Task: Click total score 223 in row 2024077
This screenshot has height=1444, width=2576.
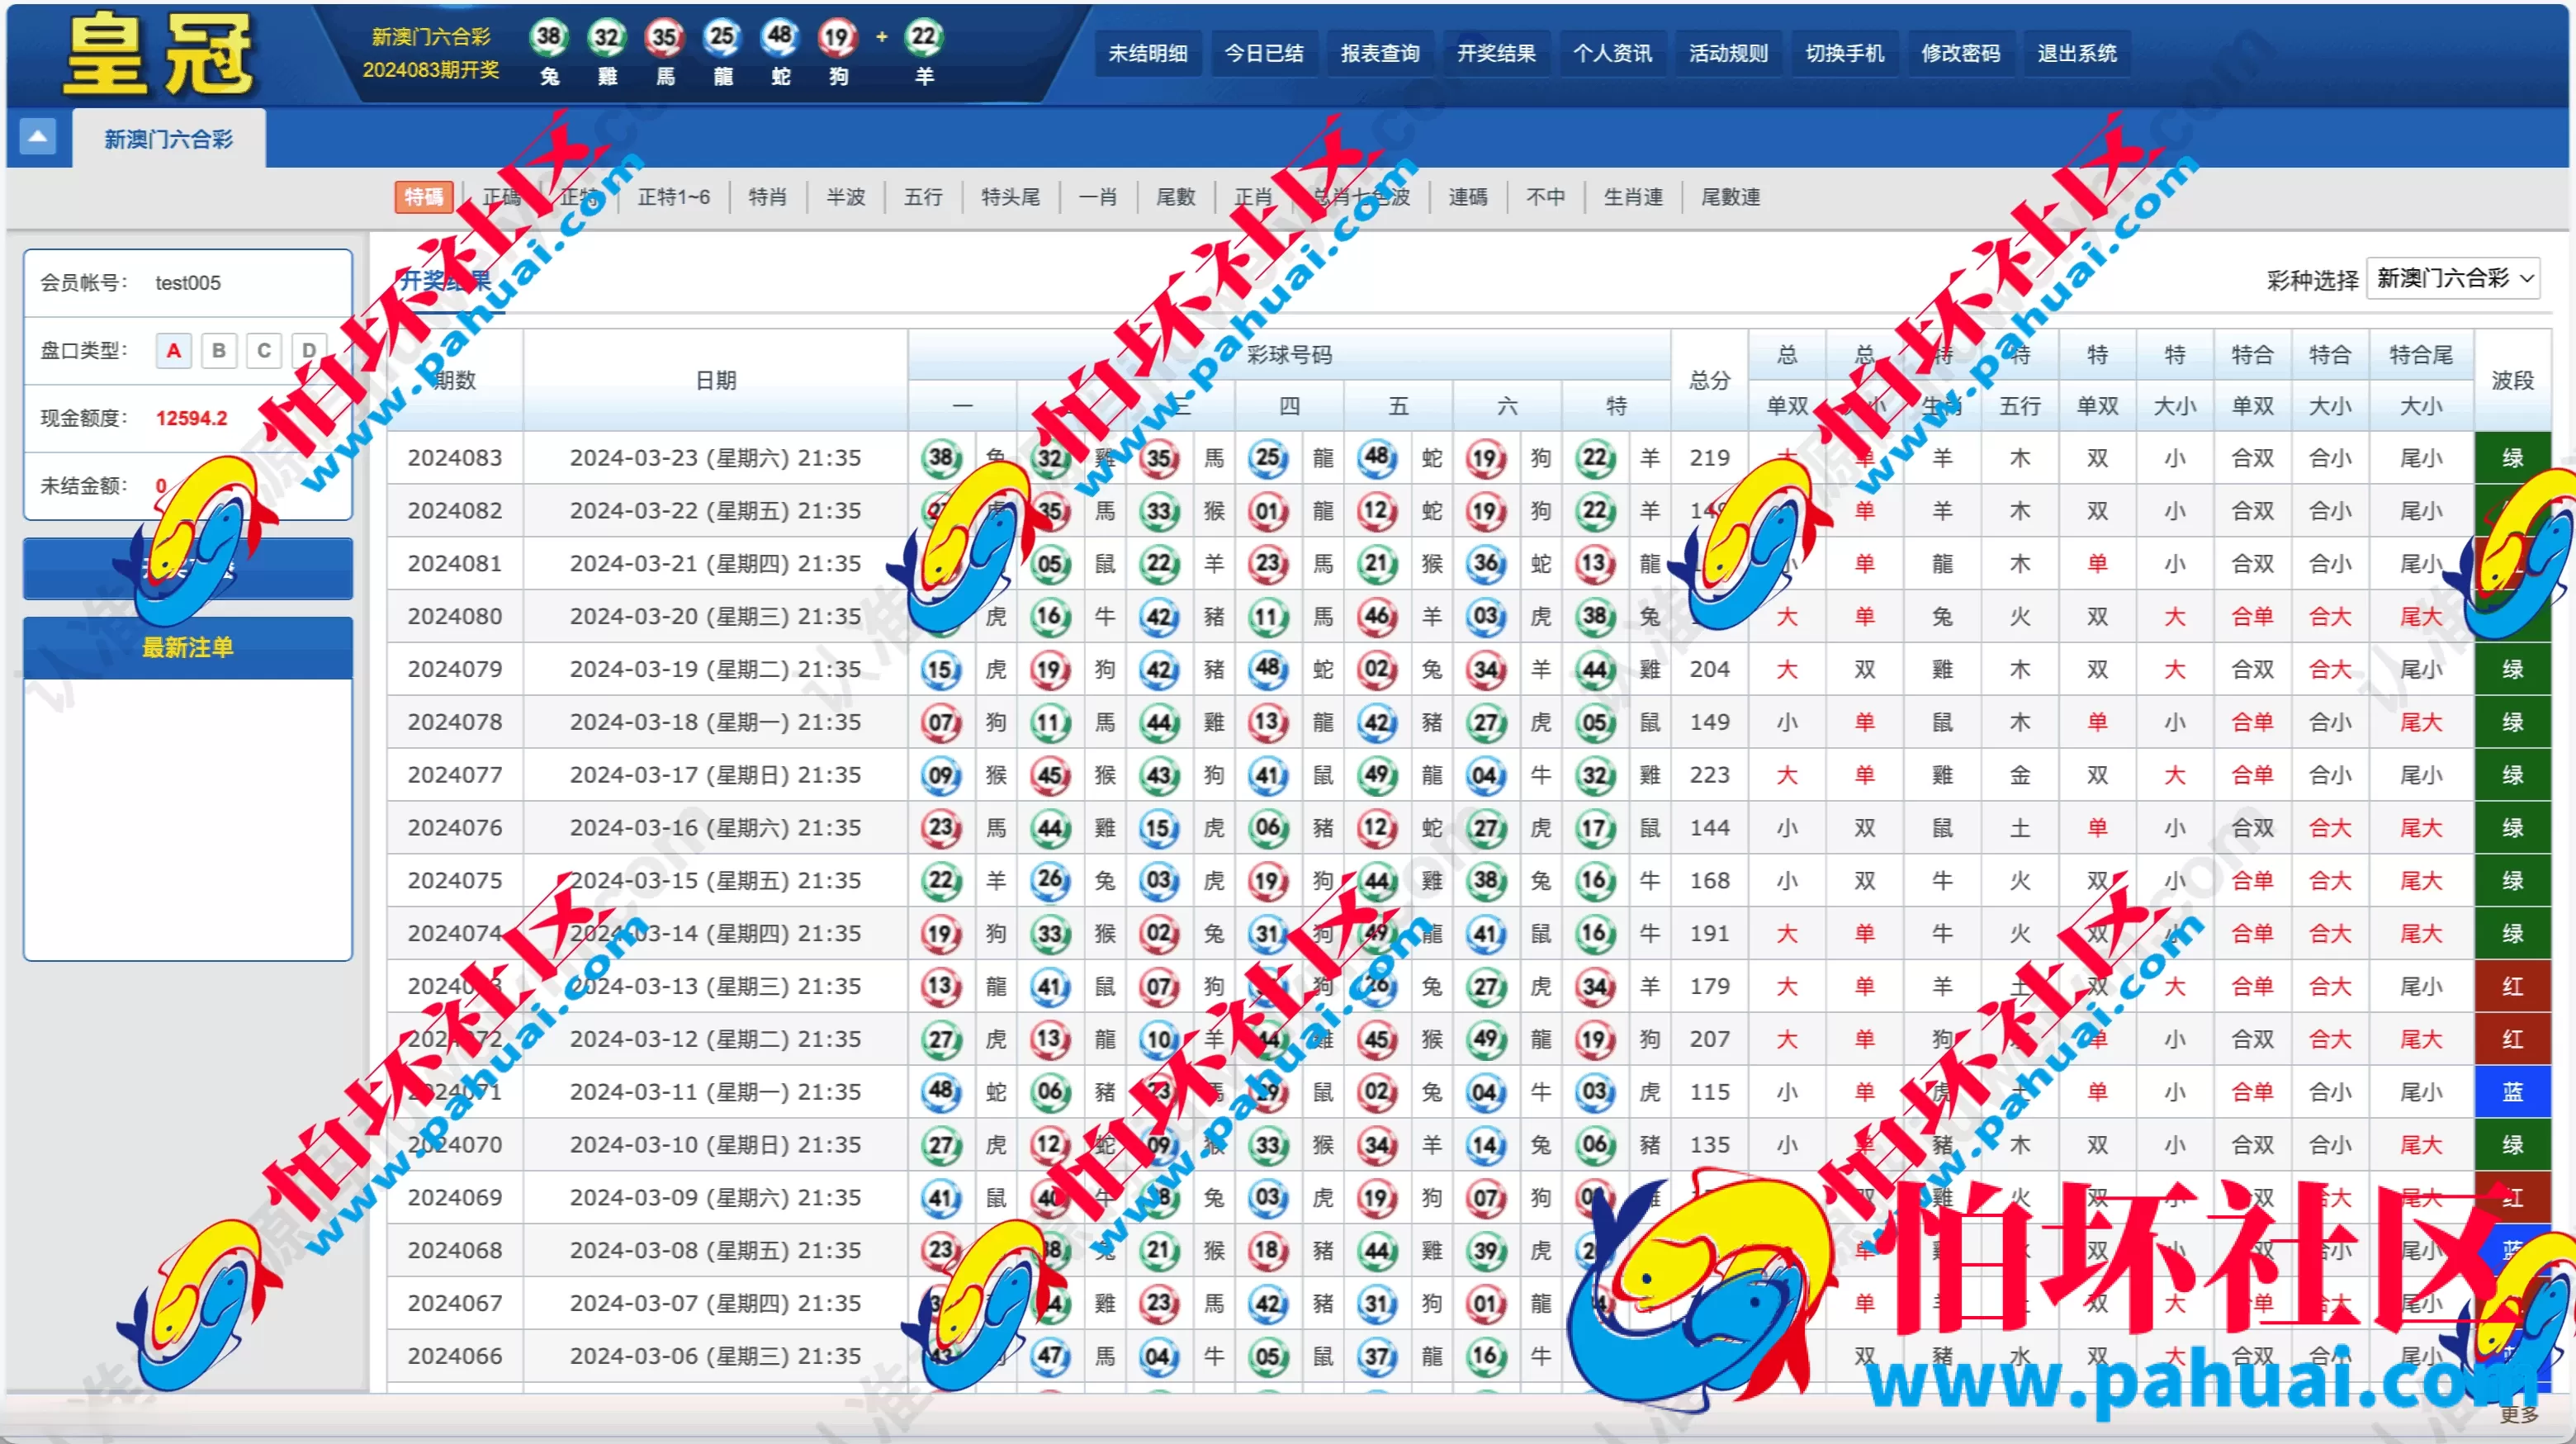Action: [x=1709, y=775]
